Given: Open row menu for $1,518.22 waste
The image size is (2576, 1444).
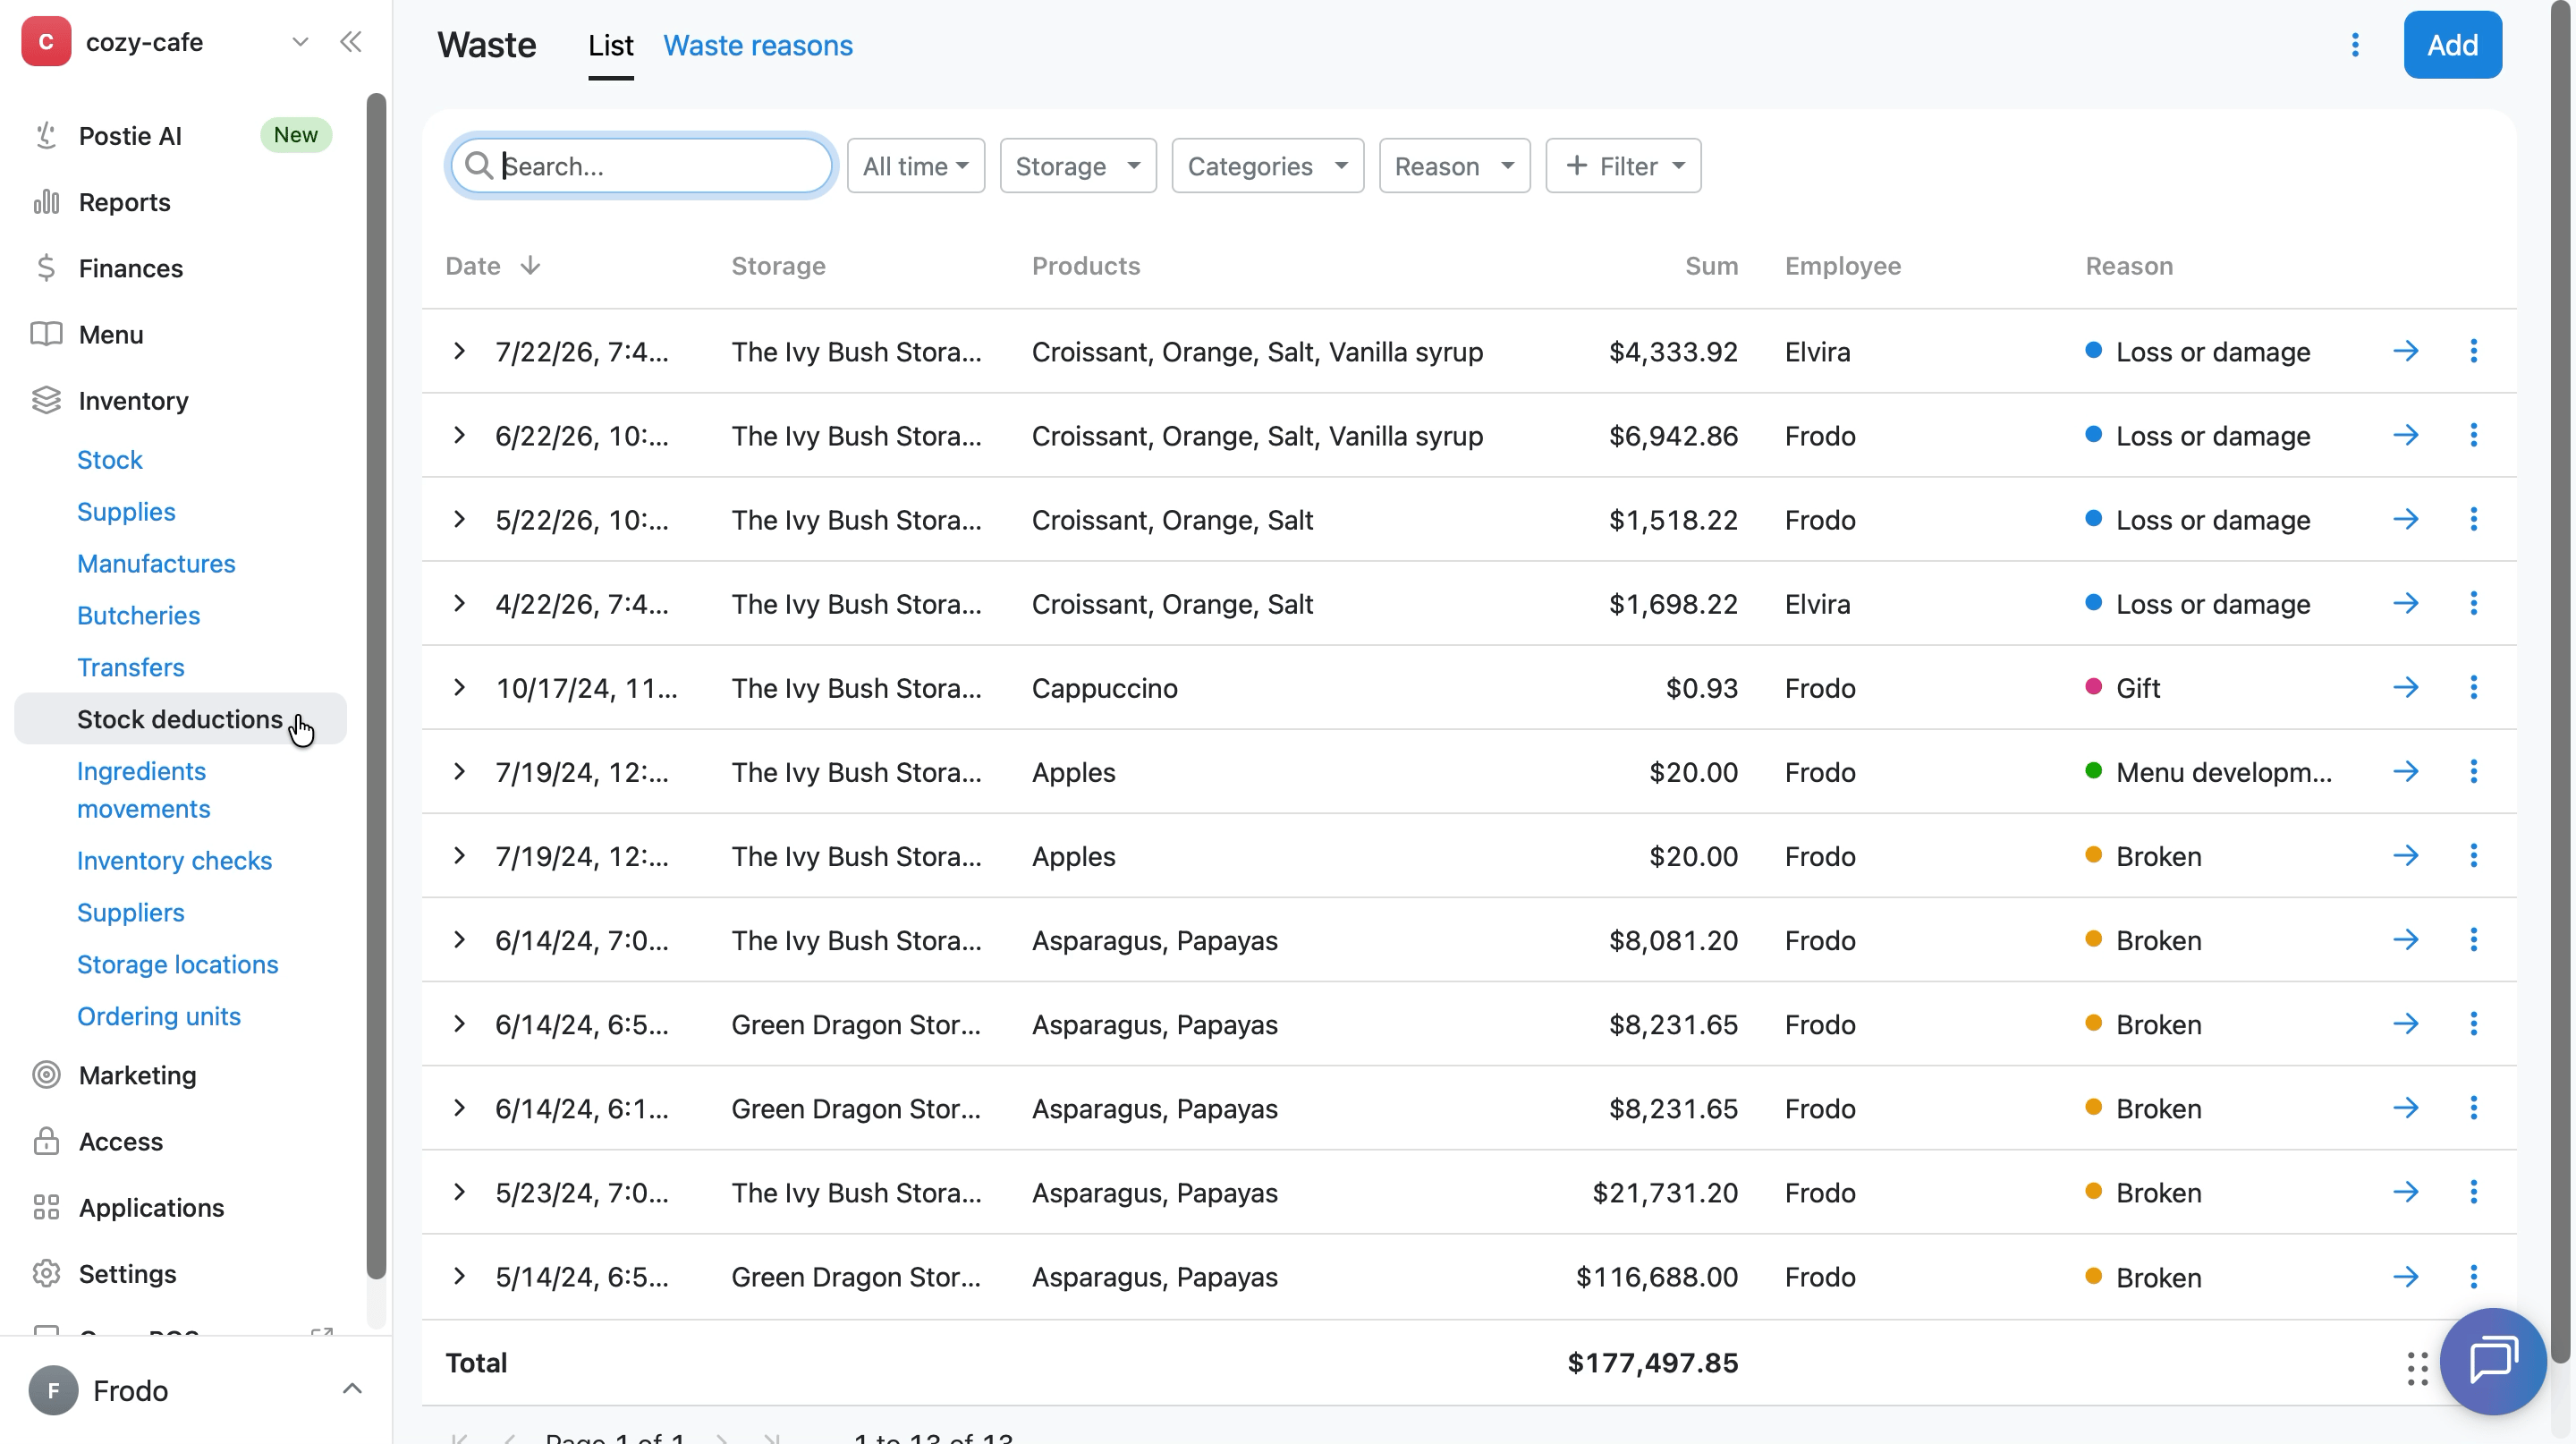Looking at the screenshot, I should click(x=2473, y=519).
